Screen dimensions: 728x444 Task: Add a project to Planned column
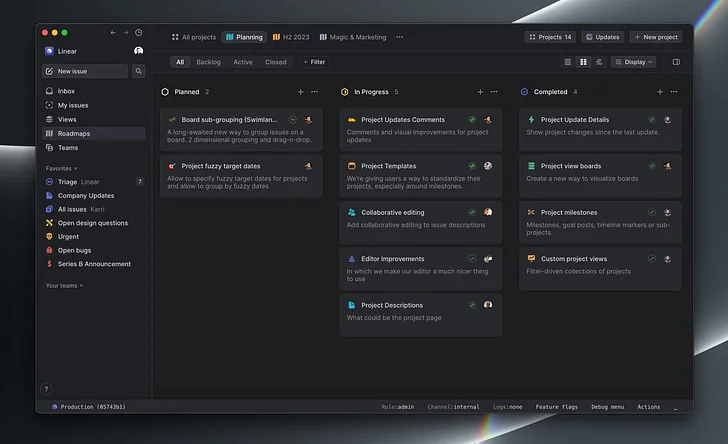(300, 92)
